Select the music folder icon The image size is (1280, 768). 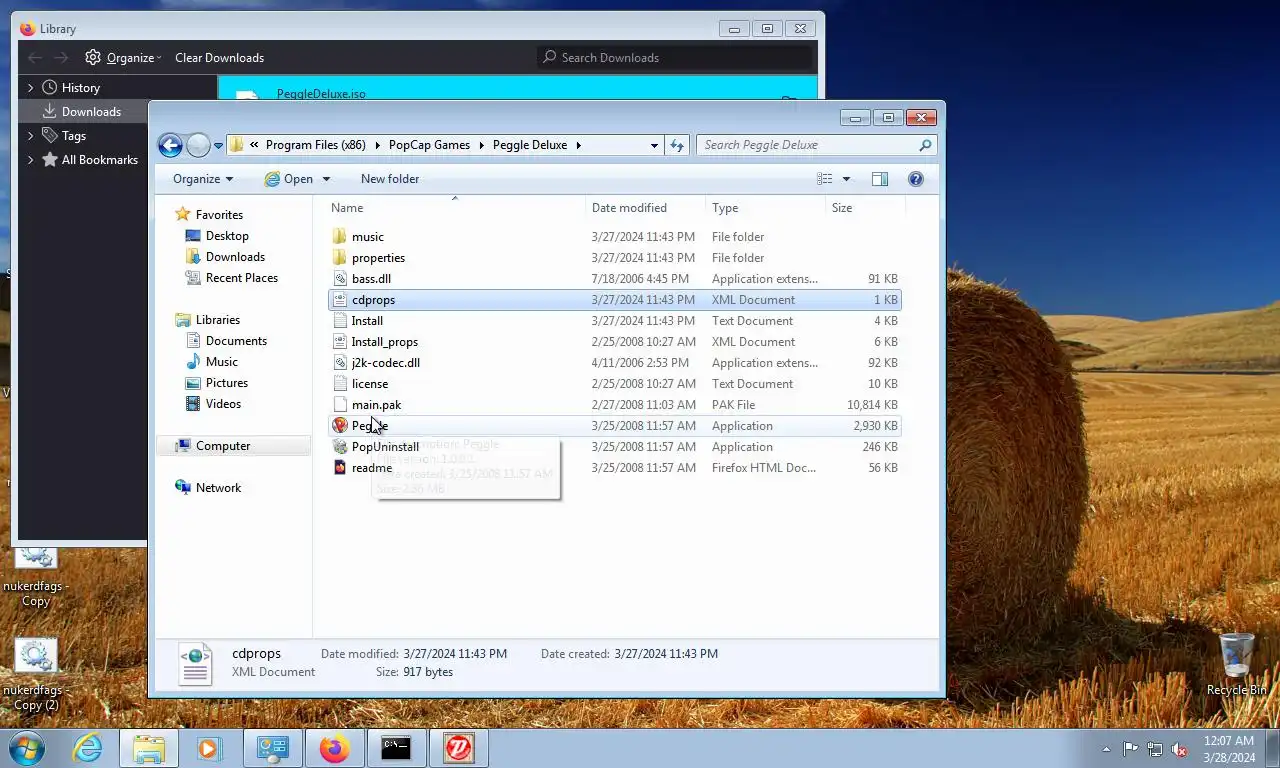tap(340, 237)
